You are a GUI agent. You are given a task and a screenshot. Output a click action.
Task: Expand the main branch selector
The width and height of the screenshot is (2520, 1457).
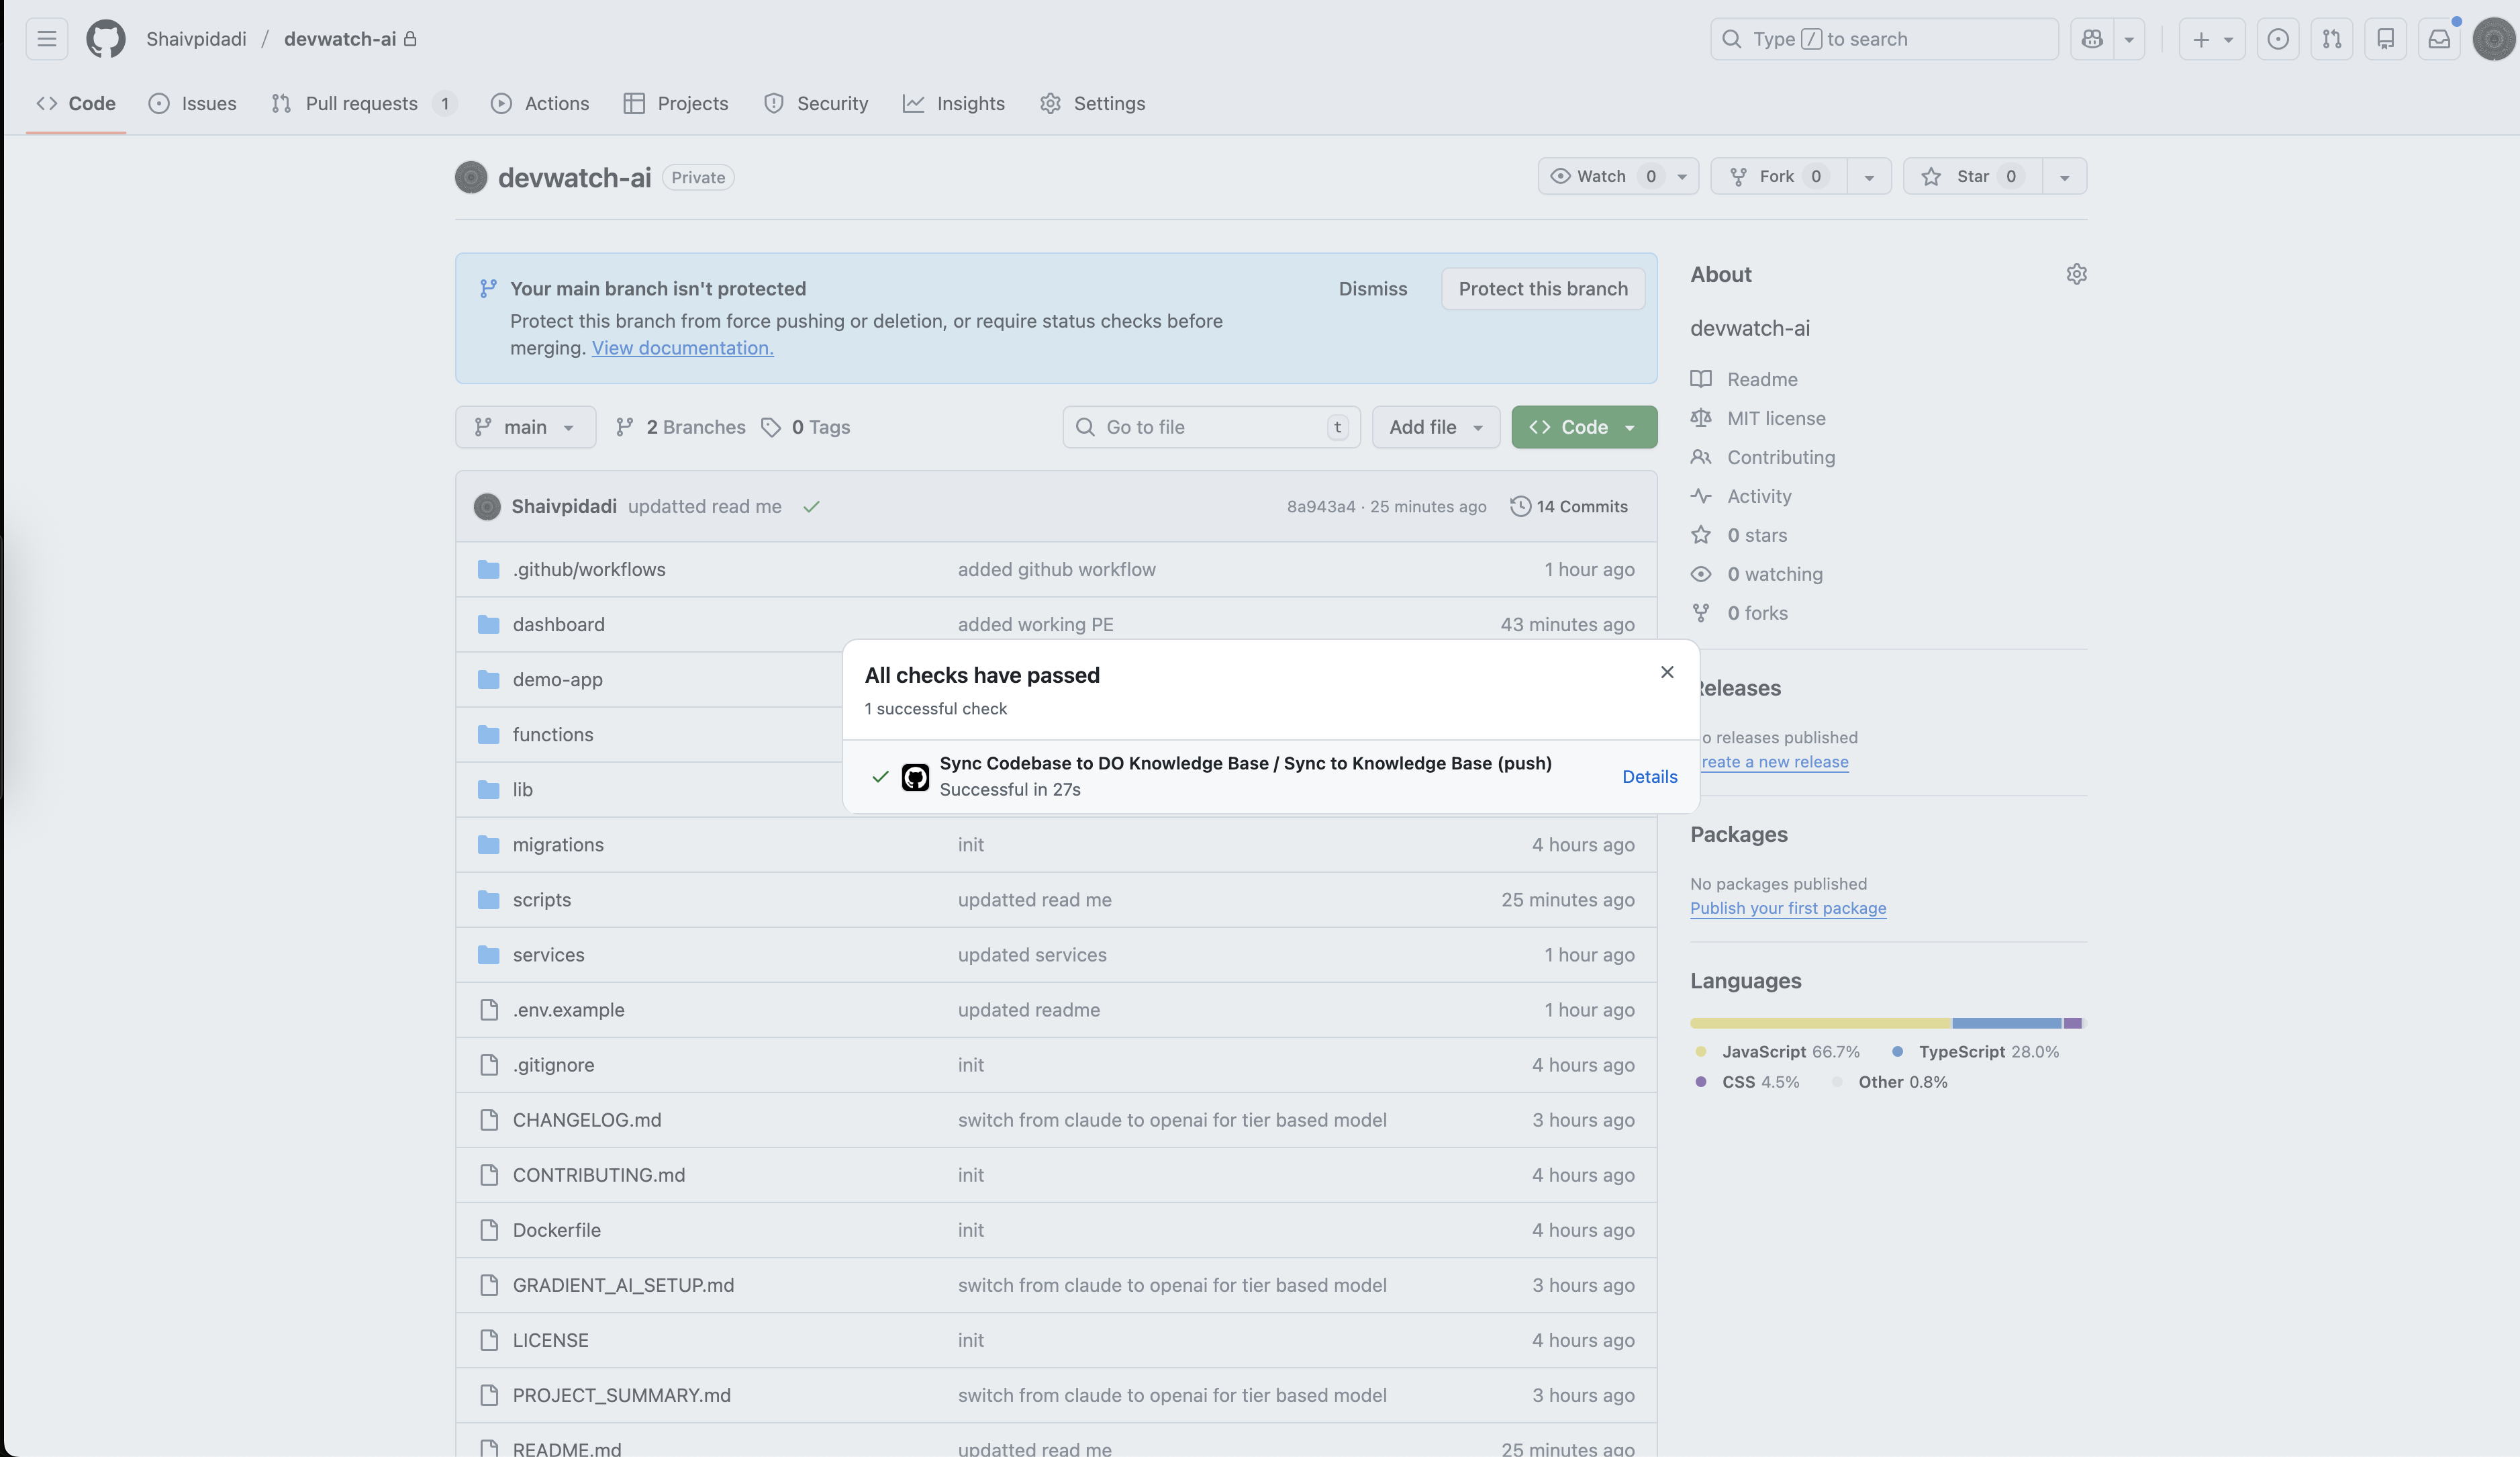(525, 427)
